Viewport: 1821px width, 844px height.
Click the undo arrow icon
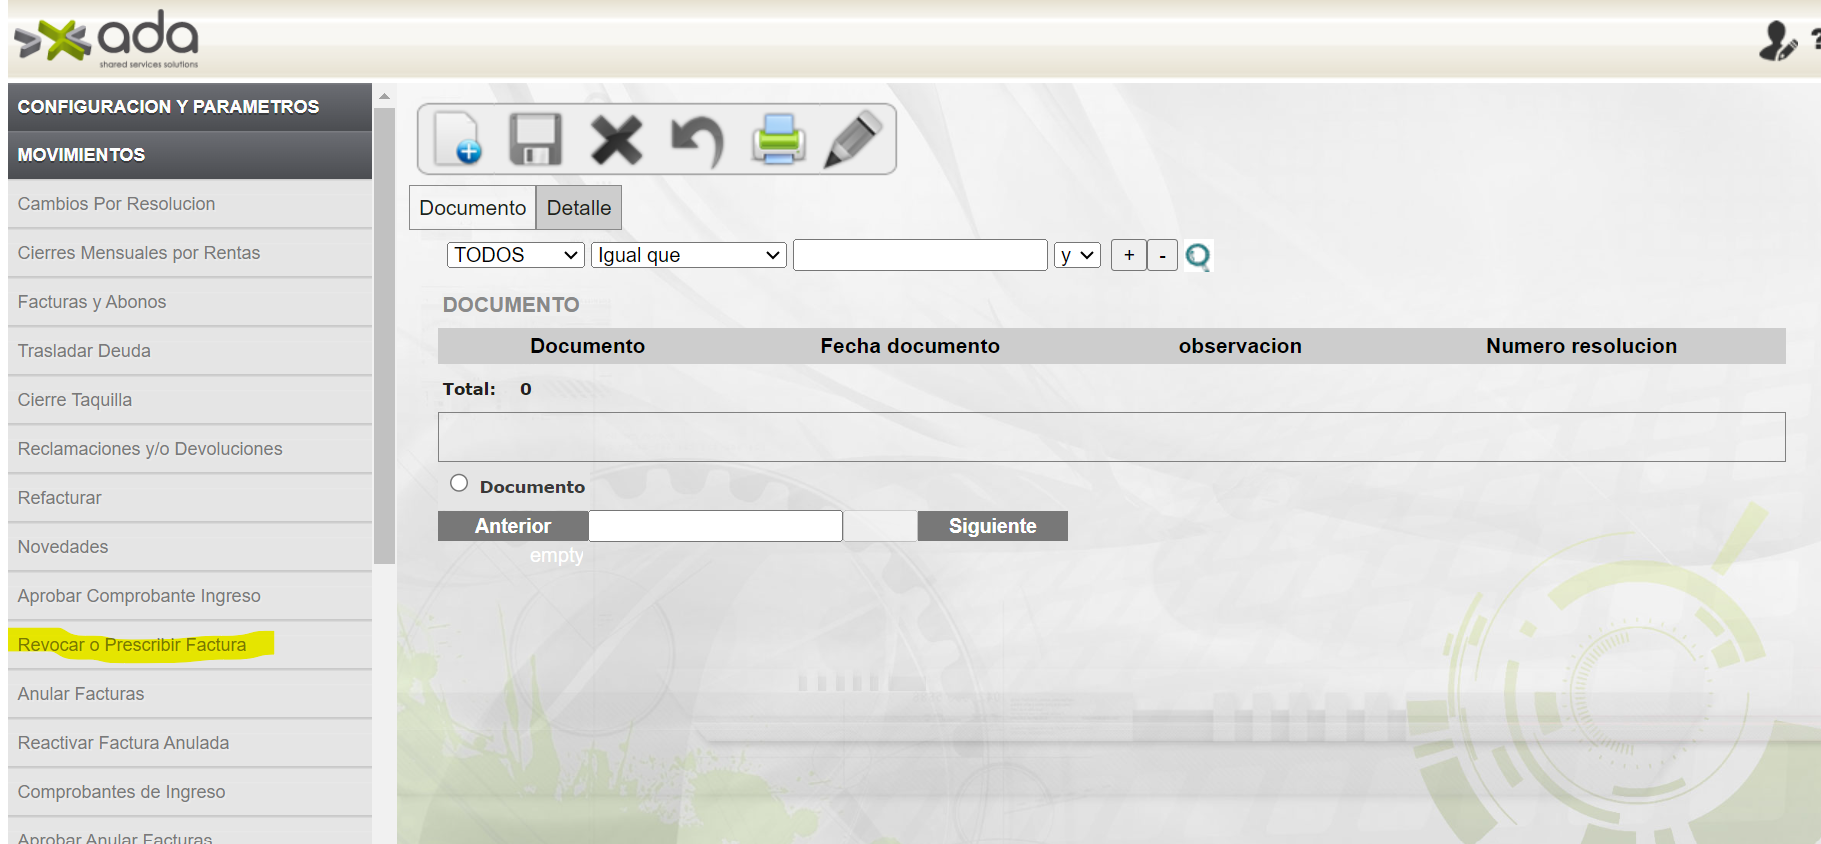pyautogui.click(x=697, y=140)
